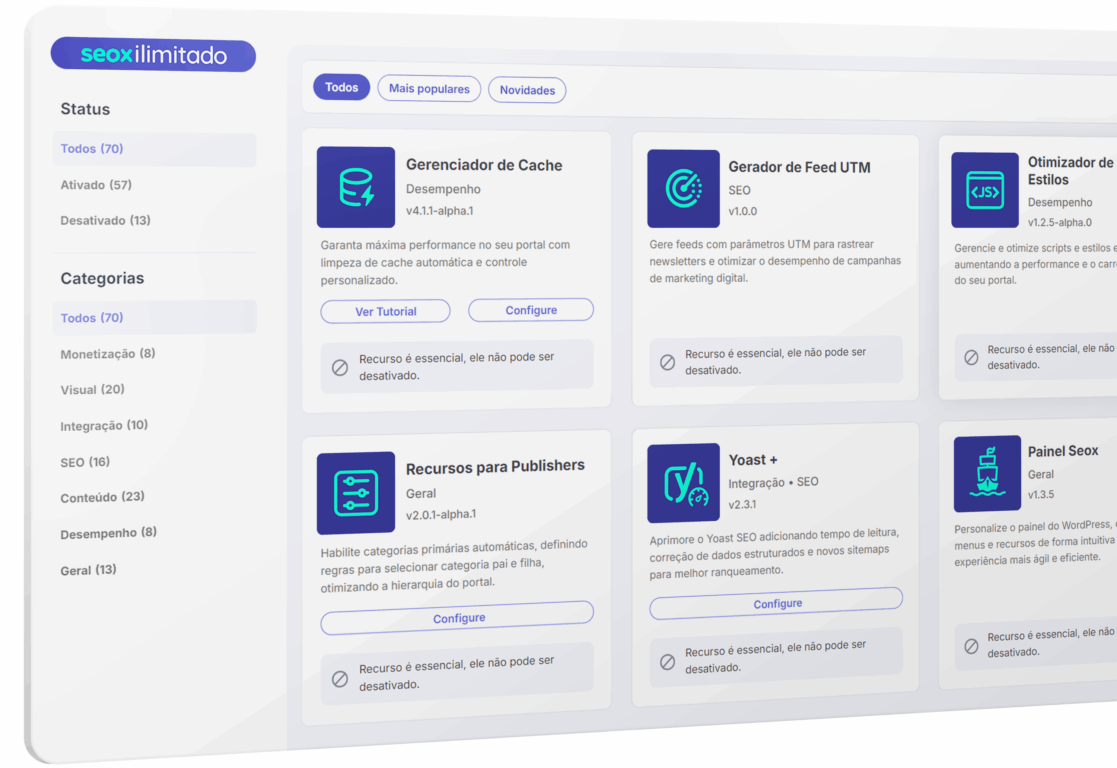Switch to the Mais populares tab
Viewport: 1117px width, 768px height.
[x=429, y=89]
